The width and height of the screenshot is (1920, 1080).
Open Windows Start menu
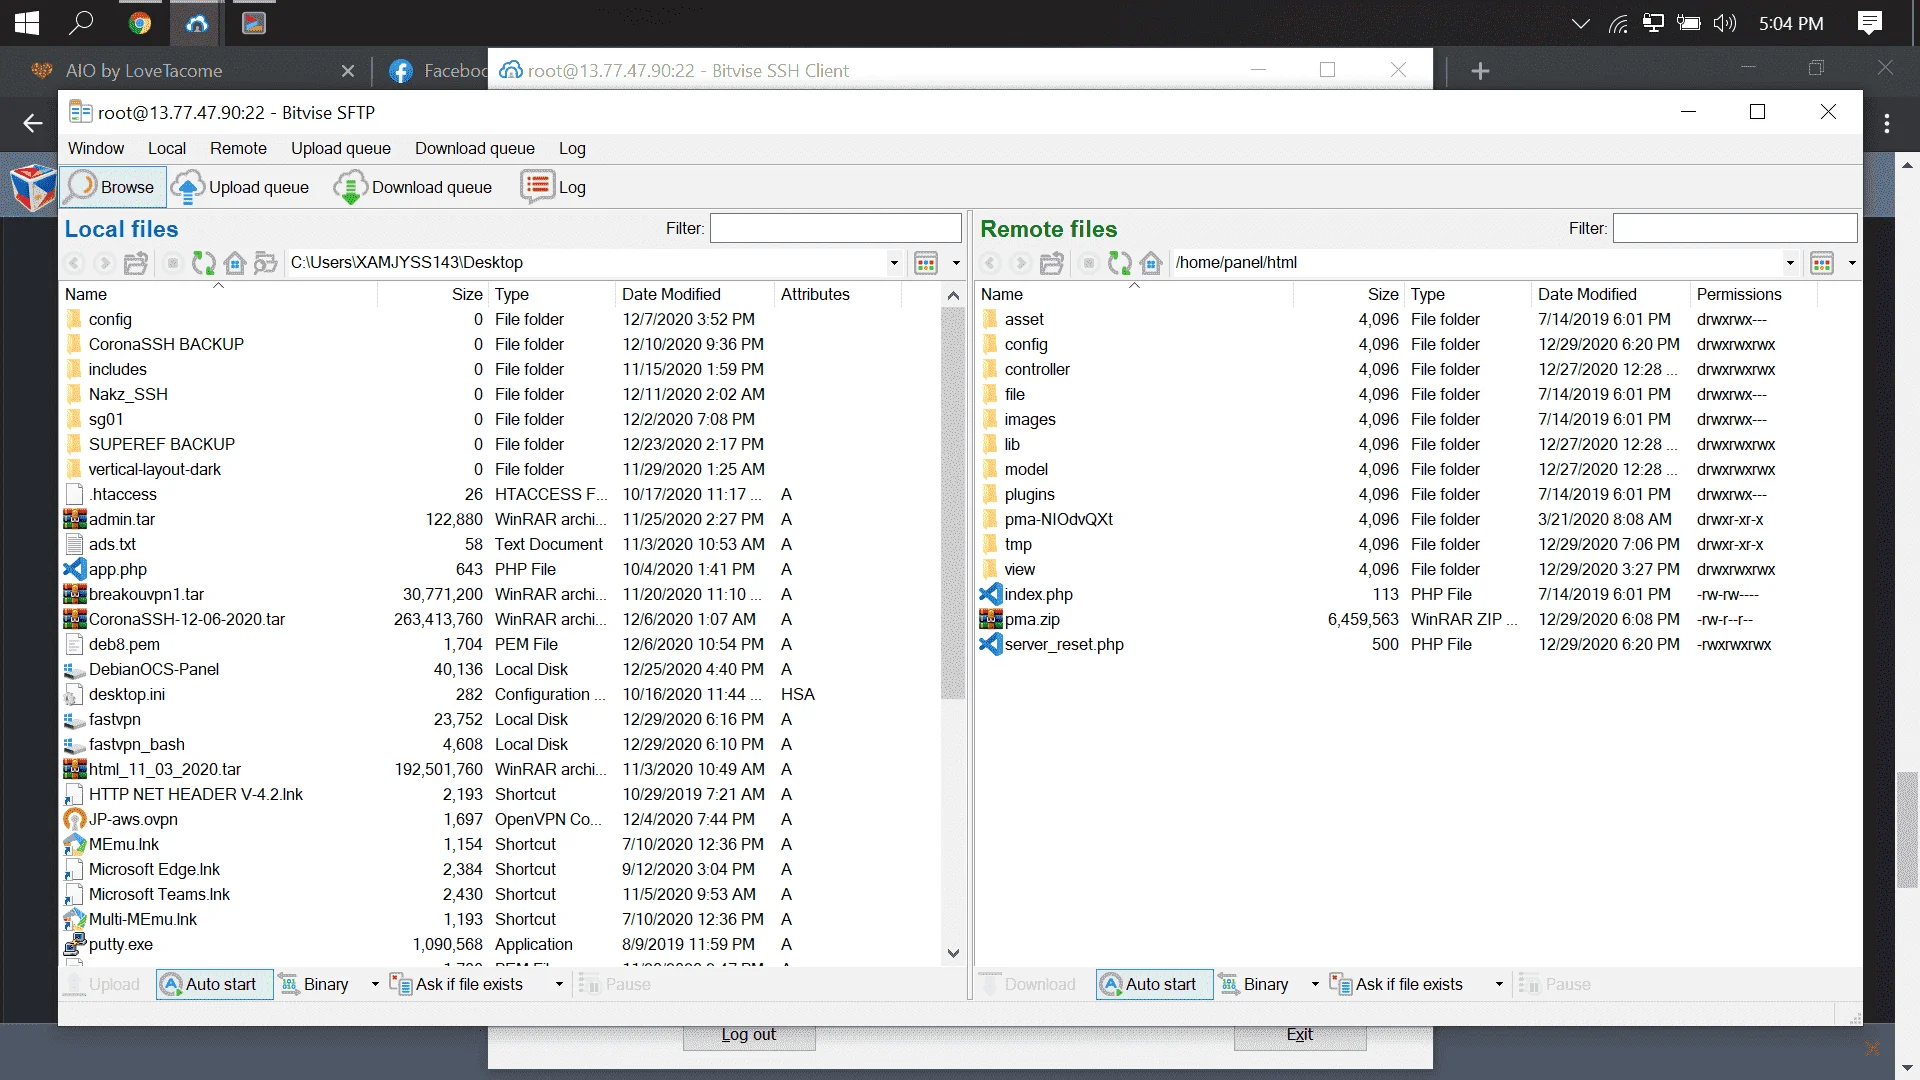pos(27,23)
